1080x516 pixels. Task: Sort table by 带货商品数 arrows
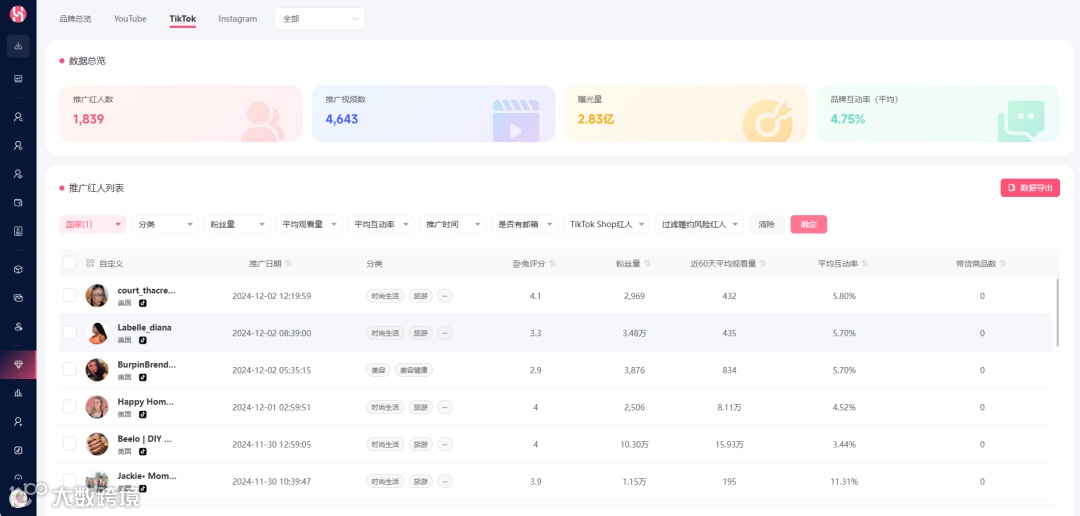click(1004, 263)
